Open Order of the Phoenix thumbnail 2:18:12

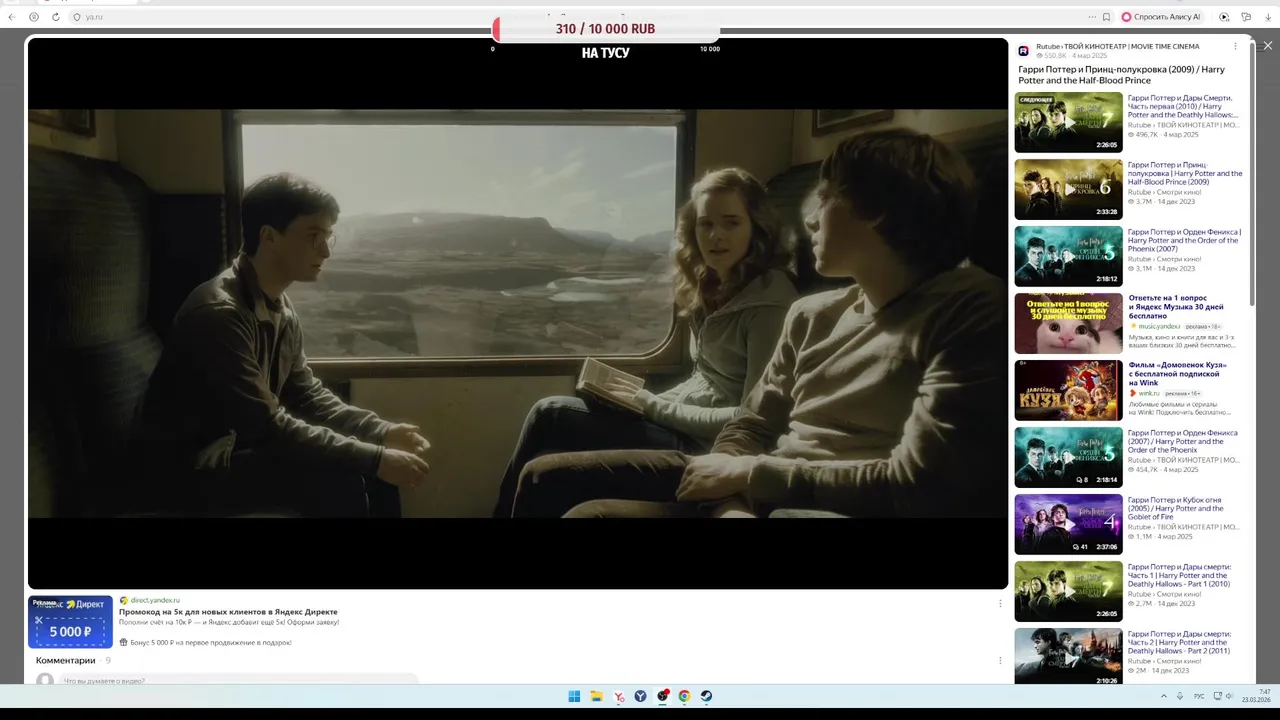1068,256
